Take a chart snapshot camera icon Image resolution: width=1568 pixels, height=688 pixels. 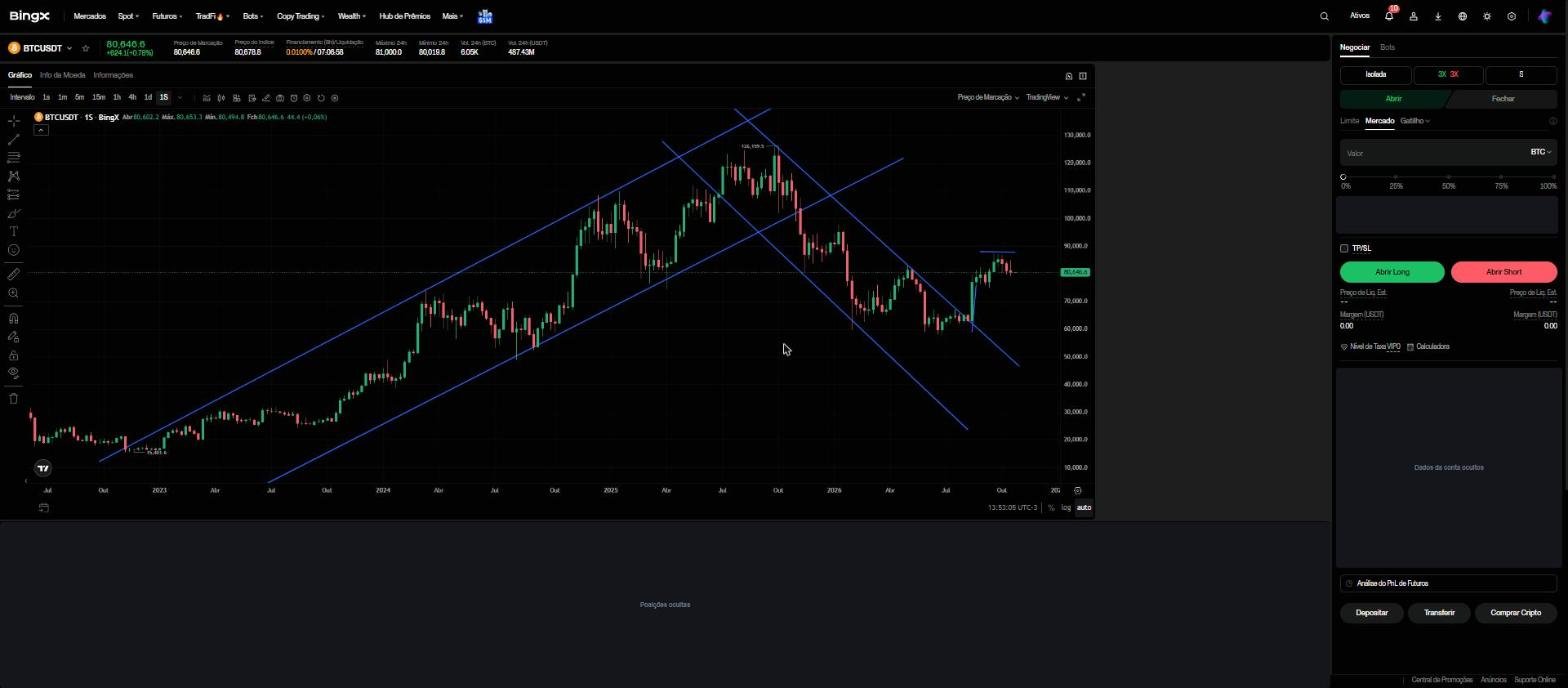(x=279, y=97)
